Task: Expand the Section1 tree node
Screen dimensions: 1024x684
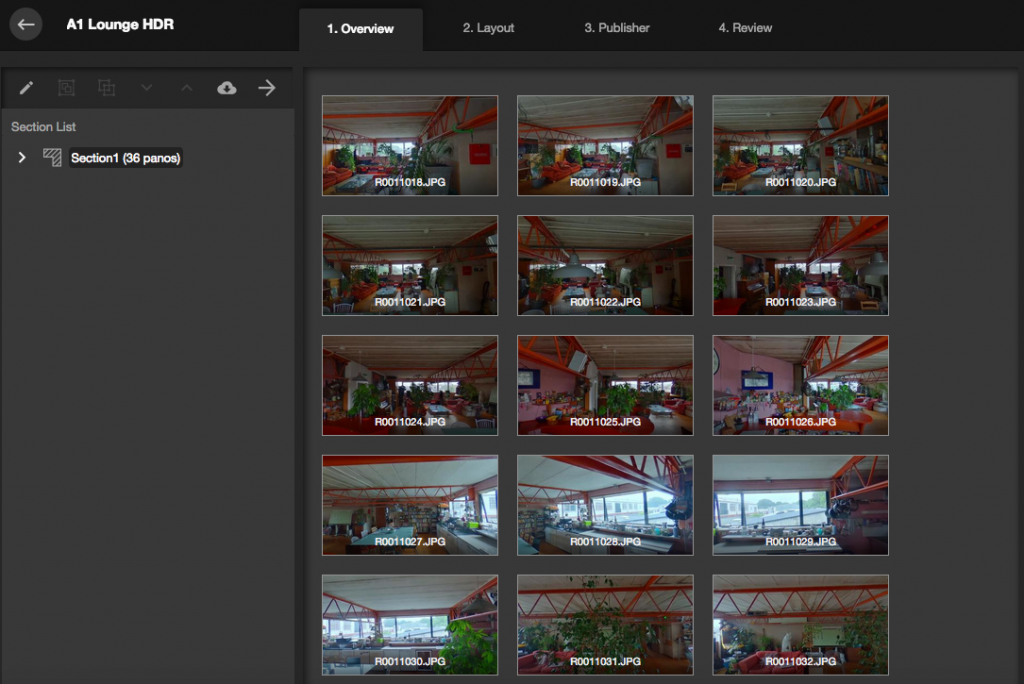Action: coord(22,158)
